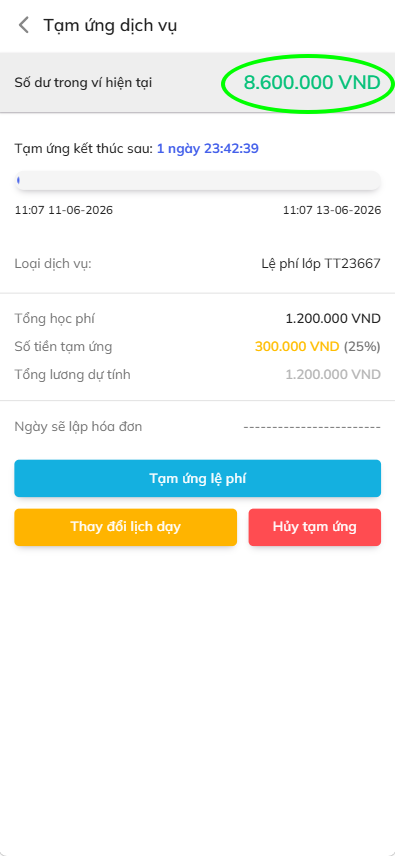Click the Tổng lương dự tính row
395x856 pixels.
tap(198, 374)
